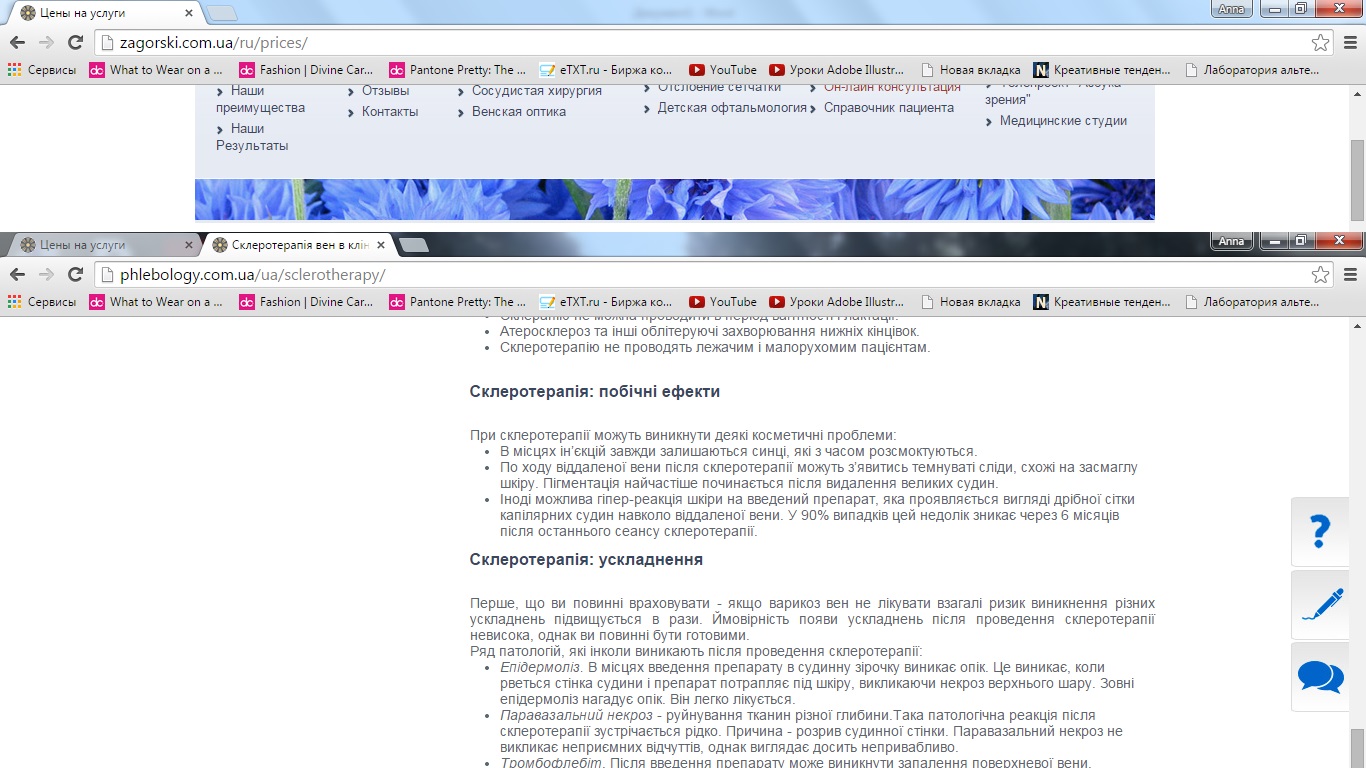Click the zagorski page vertical scrollbar thumb
The image size is (1366, 768).
point(1357,180)
